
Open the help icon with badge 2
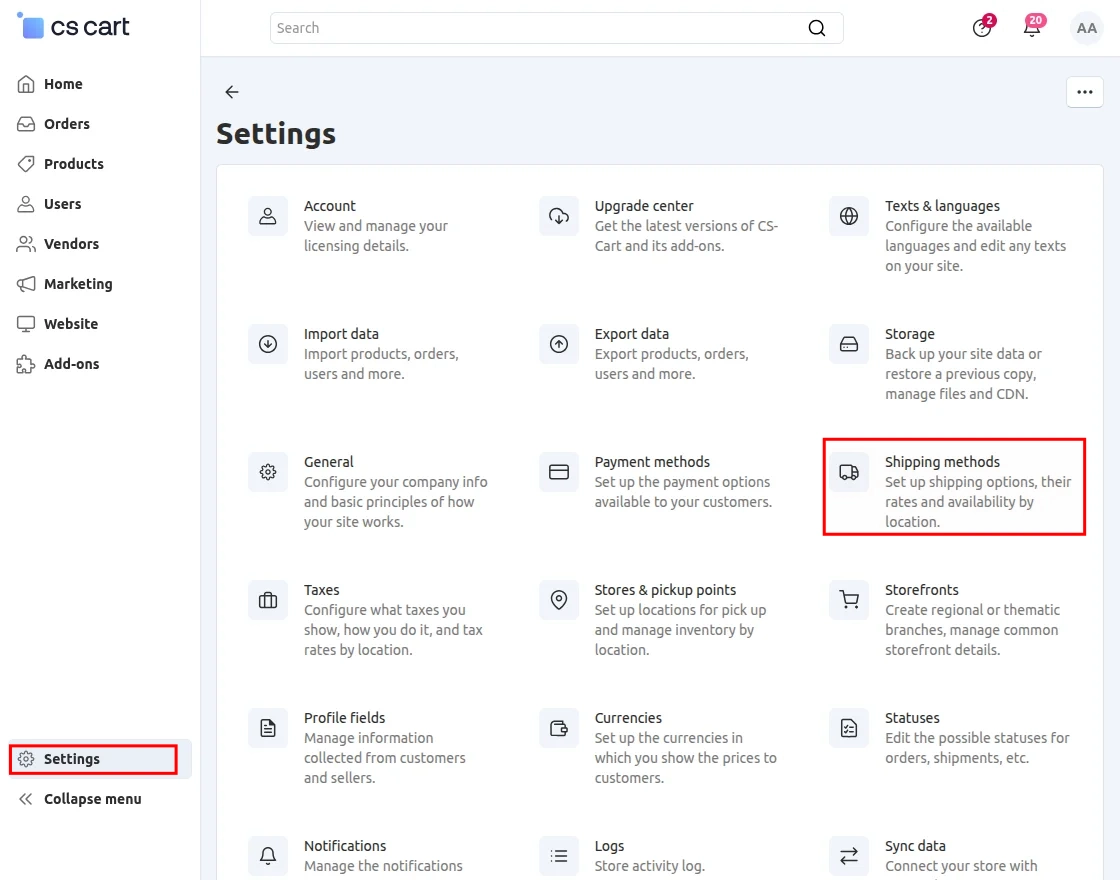tap(982, 27)
